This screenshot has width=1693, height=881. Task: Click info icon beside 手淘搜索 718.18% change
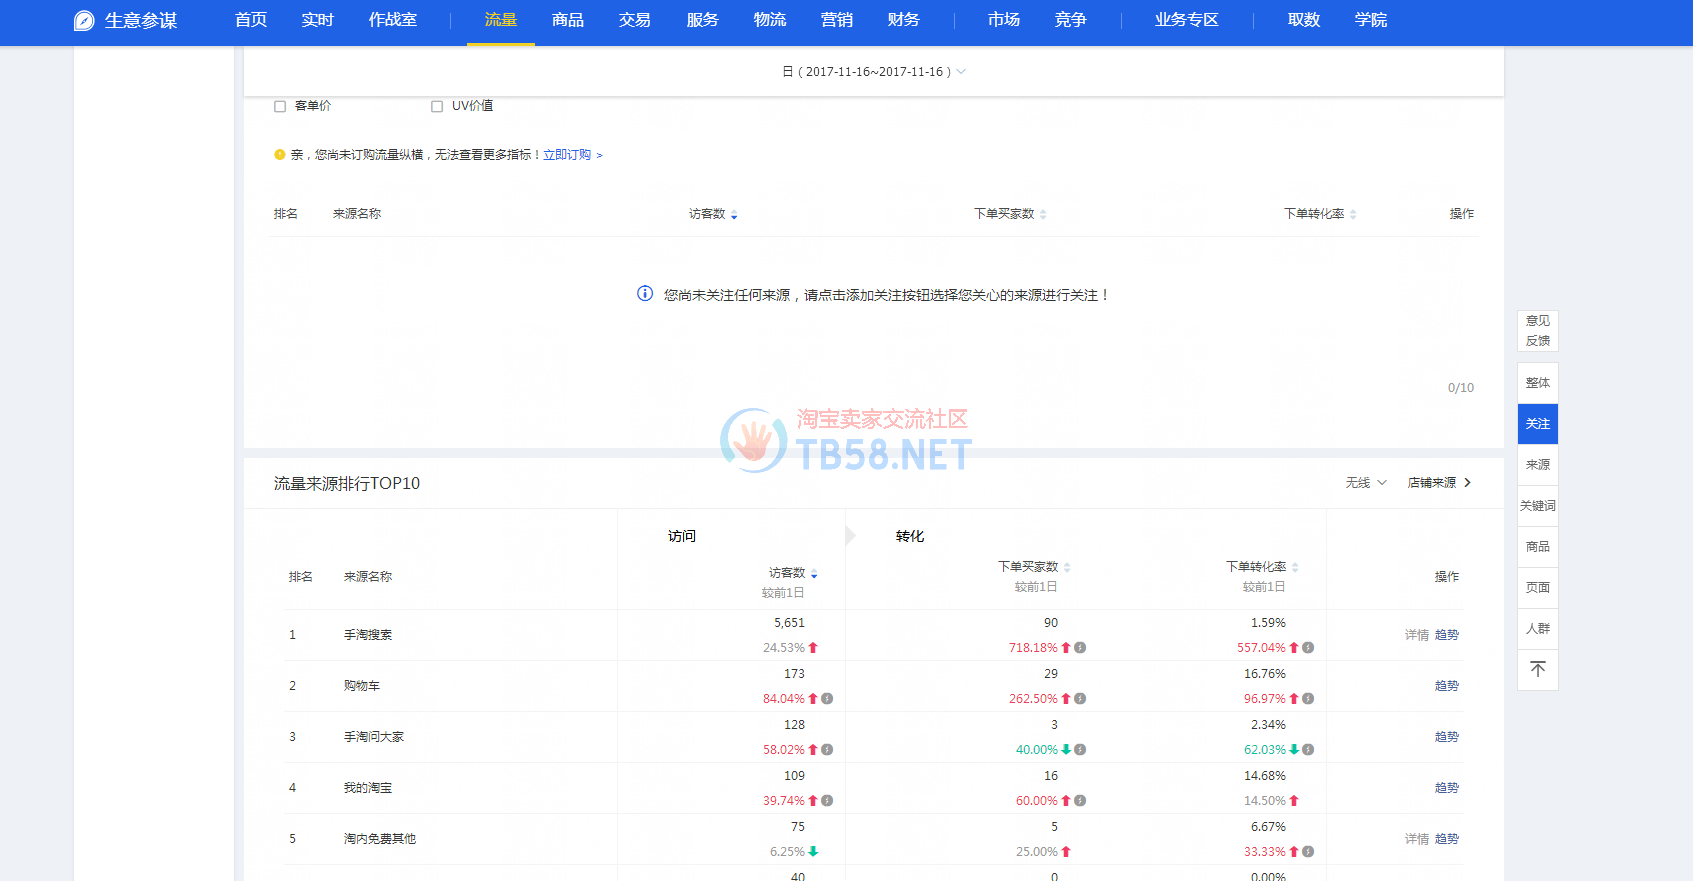1080,648
